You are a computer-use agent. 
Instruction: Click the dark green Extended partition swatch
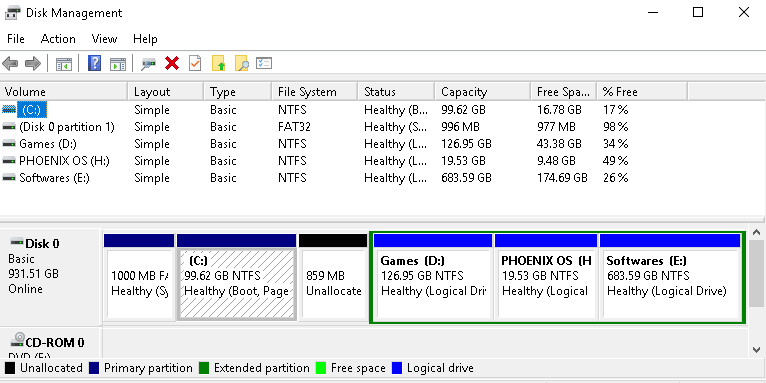pyautogui.click(x=204, y=368)
